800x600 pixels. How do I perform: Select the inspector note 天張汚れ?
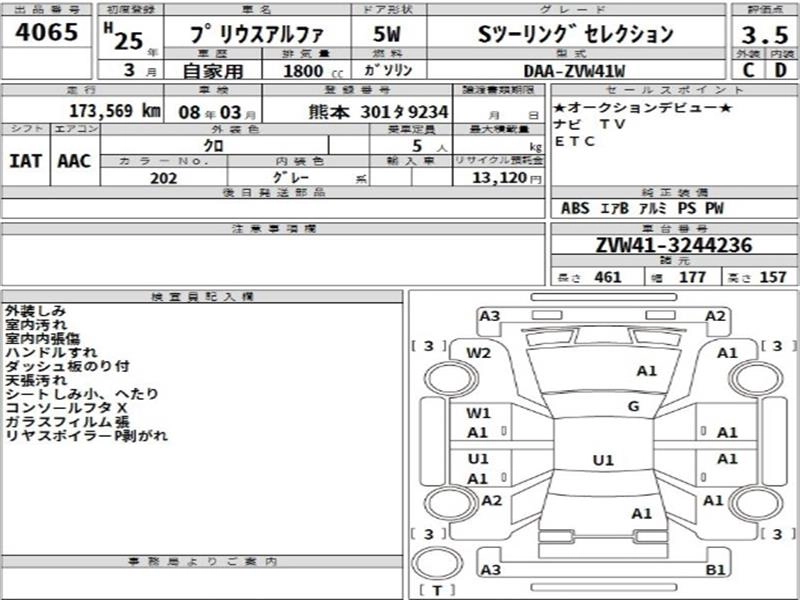click(36, 380)
